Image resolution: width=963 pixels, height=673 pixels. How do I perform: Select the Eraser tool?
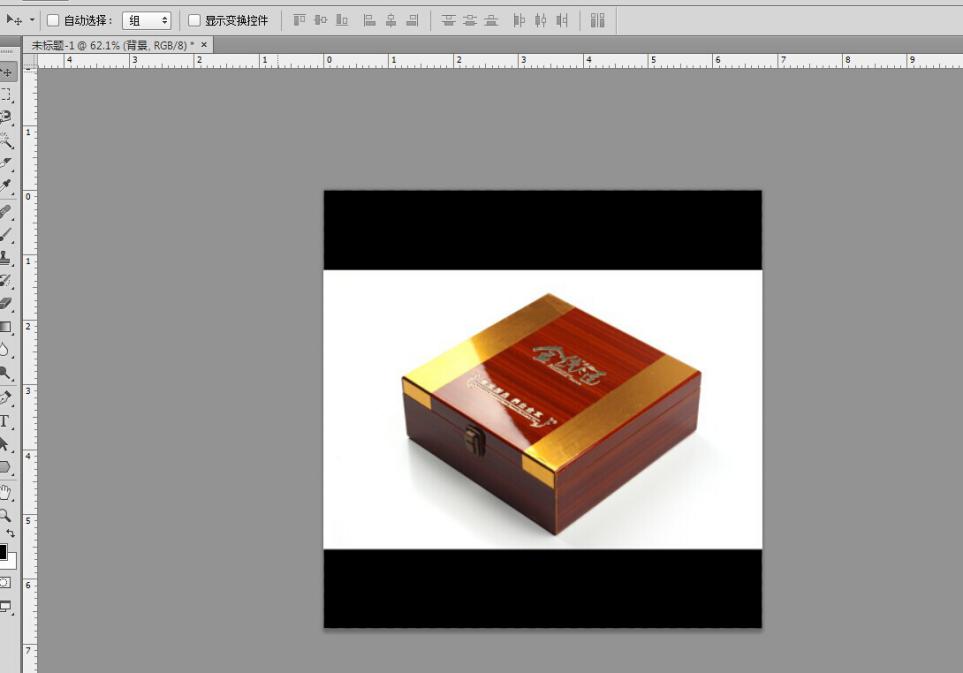6,304
